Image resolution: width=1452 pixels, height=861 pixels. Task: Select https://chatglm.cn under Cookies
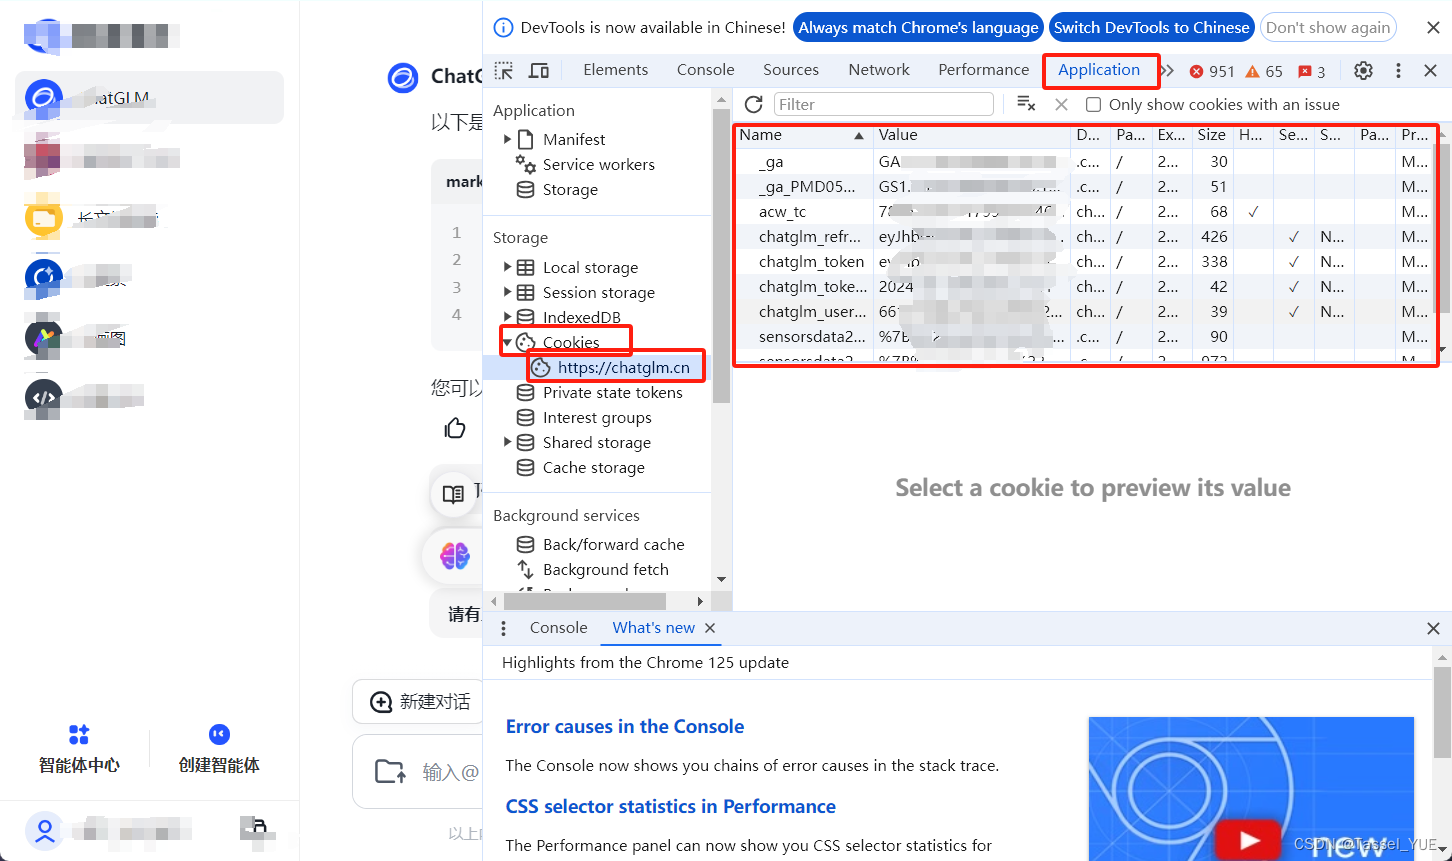coord(624,367)
